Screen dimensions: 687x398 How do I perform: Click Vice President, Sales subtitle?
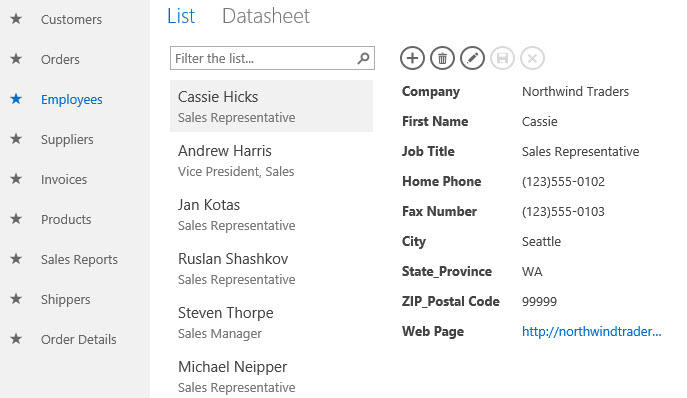click(x=236, y=172)
